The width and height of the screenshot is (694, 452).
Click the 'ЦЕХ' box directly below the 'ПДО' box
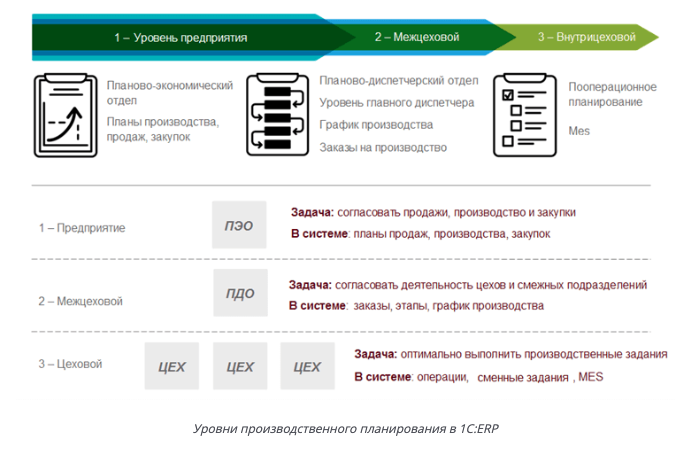pos(240,366)
